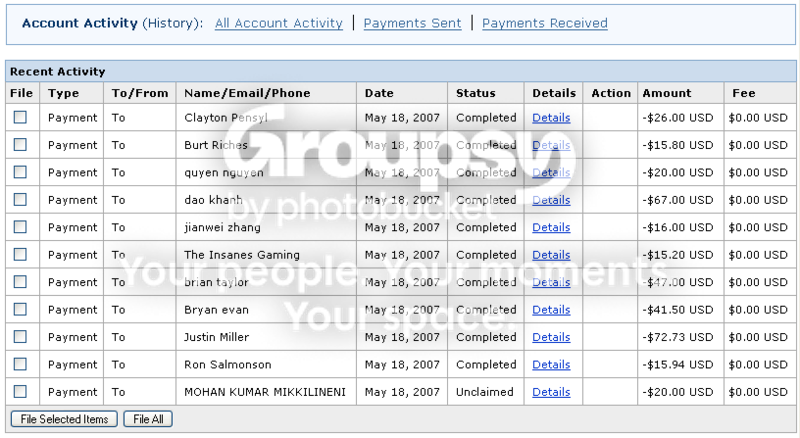Click the Name/Email/Phone column header

[247, 93]
